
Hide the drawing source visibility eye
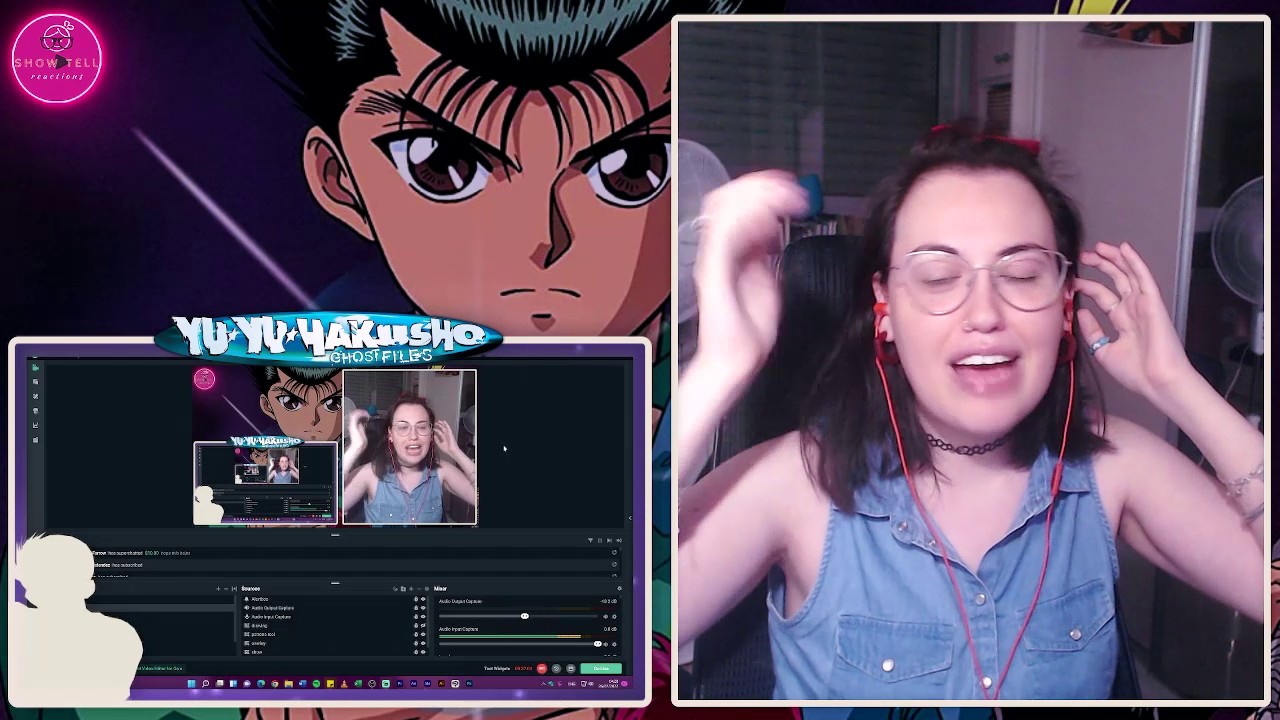422,626
